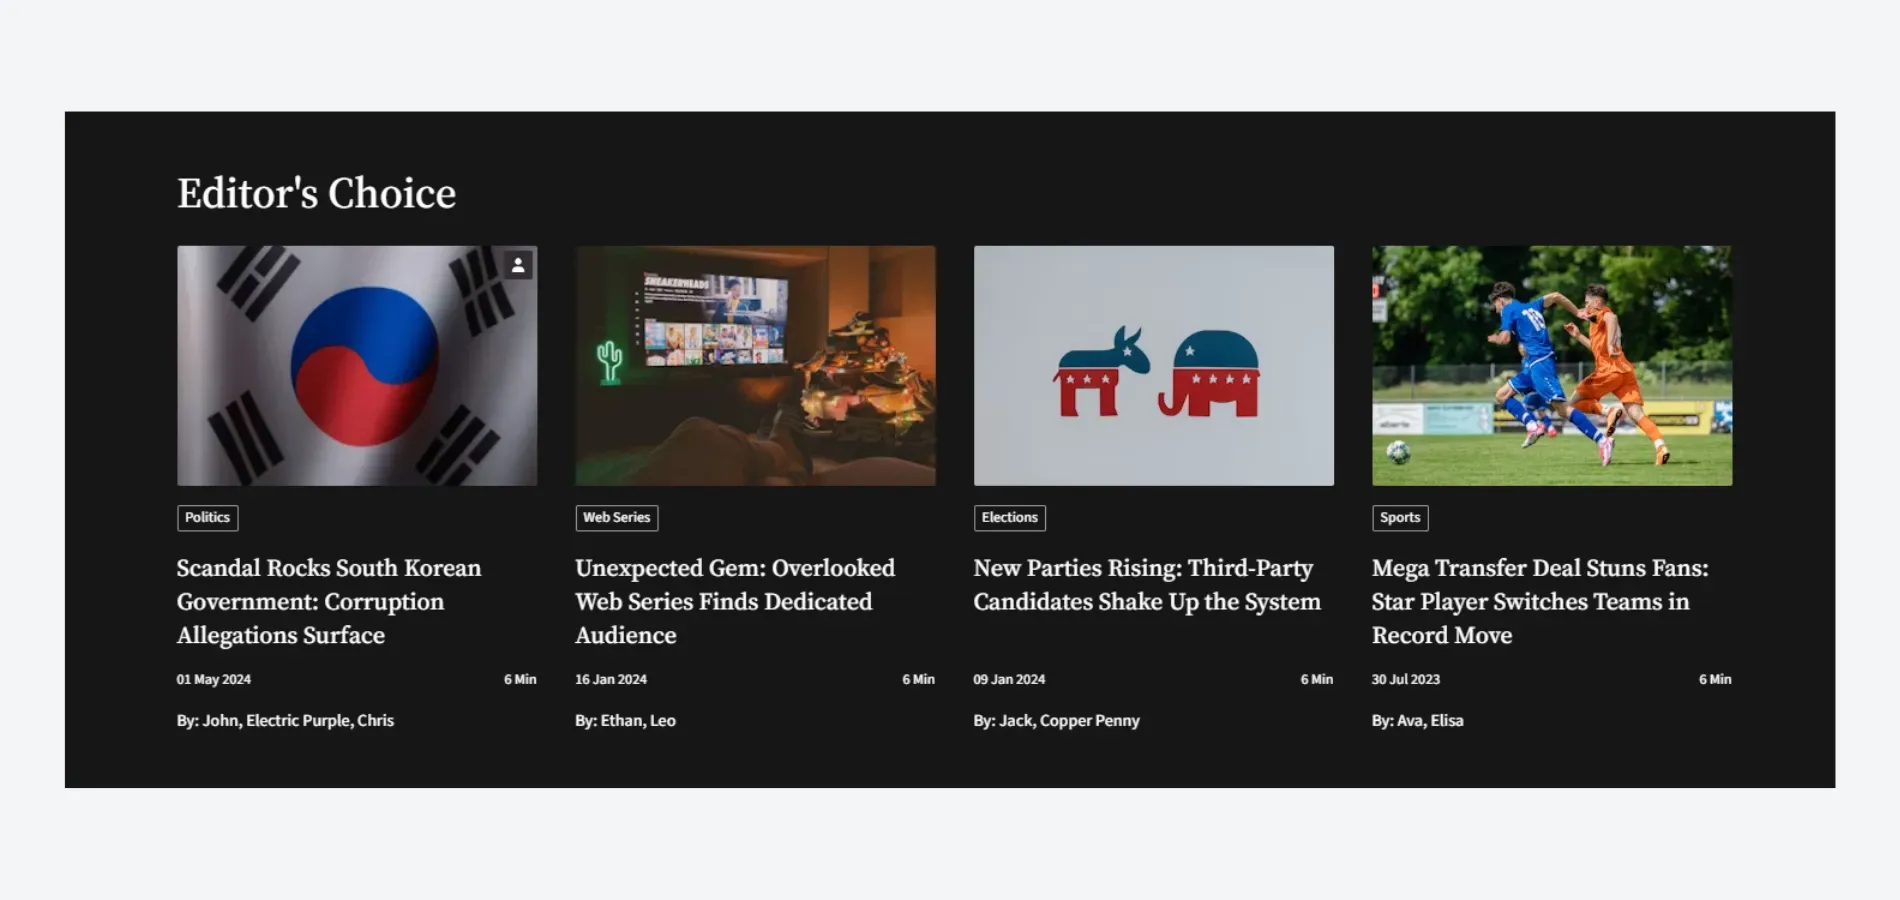This screenshot has height=900, width=1900.
Task: Open the 'New Parties Rising: Third-Party Candidates' article
Action: tap(1147, 585)
